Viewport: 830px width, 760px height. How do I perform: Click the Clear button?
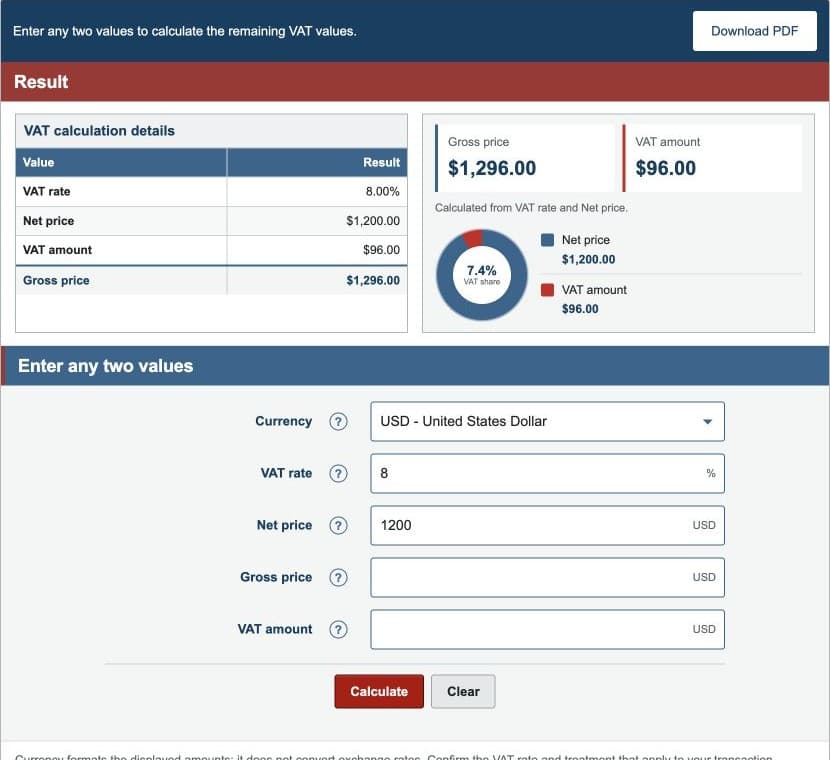[x=463, y=691]
